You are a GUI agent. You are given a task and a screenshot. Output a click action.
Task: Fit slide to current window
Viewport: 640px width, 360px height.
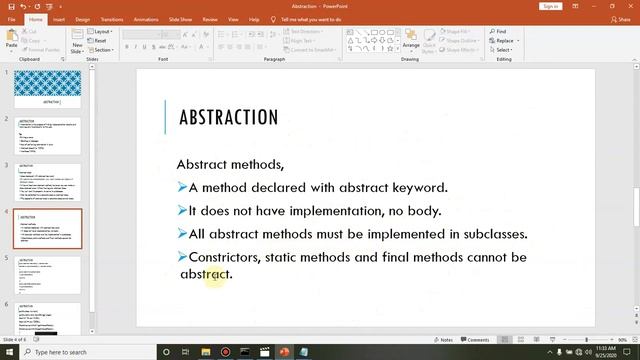click(635, 340)
